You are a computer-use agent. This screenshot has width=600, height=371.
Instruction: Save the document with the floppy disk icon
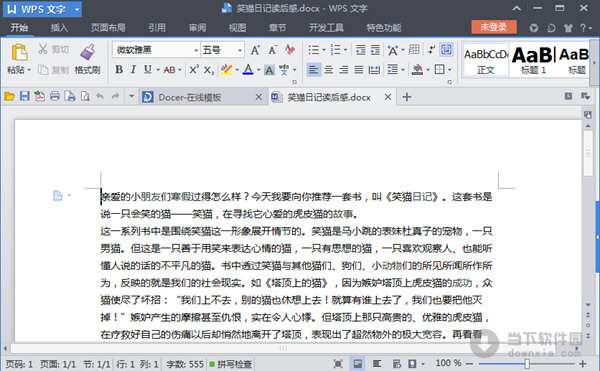point(24,96)
